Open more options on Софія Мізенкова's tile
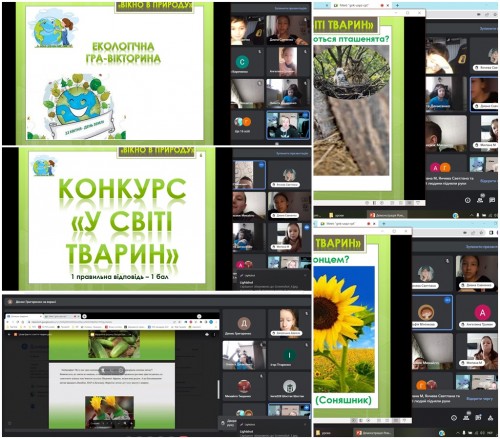 [x=447, y=300]
